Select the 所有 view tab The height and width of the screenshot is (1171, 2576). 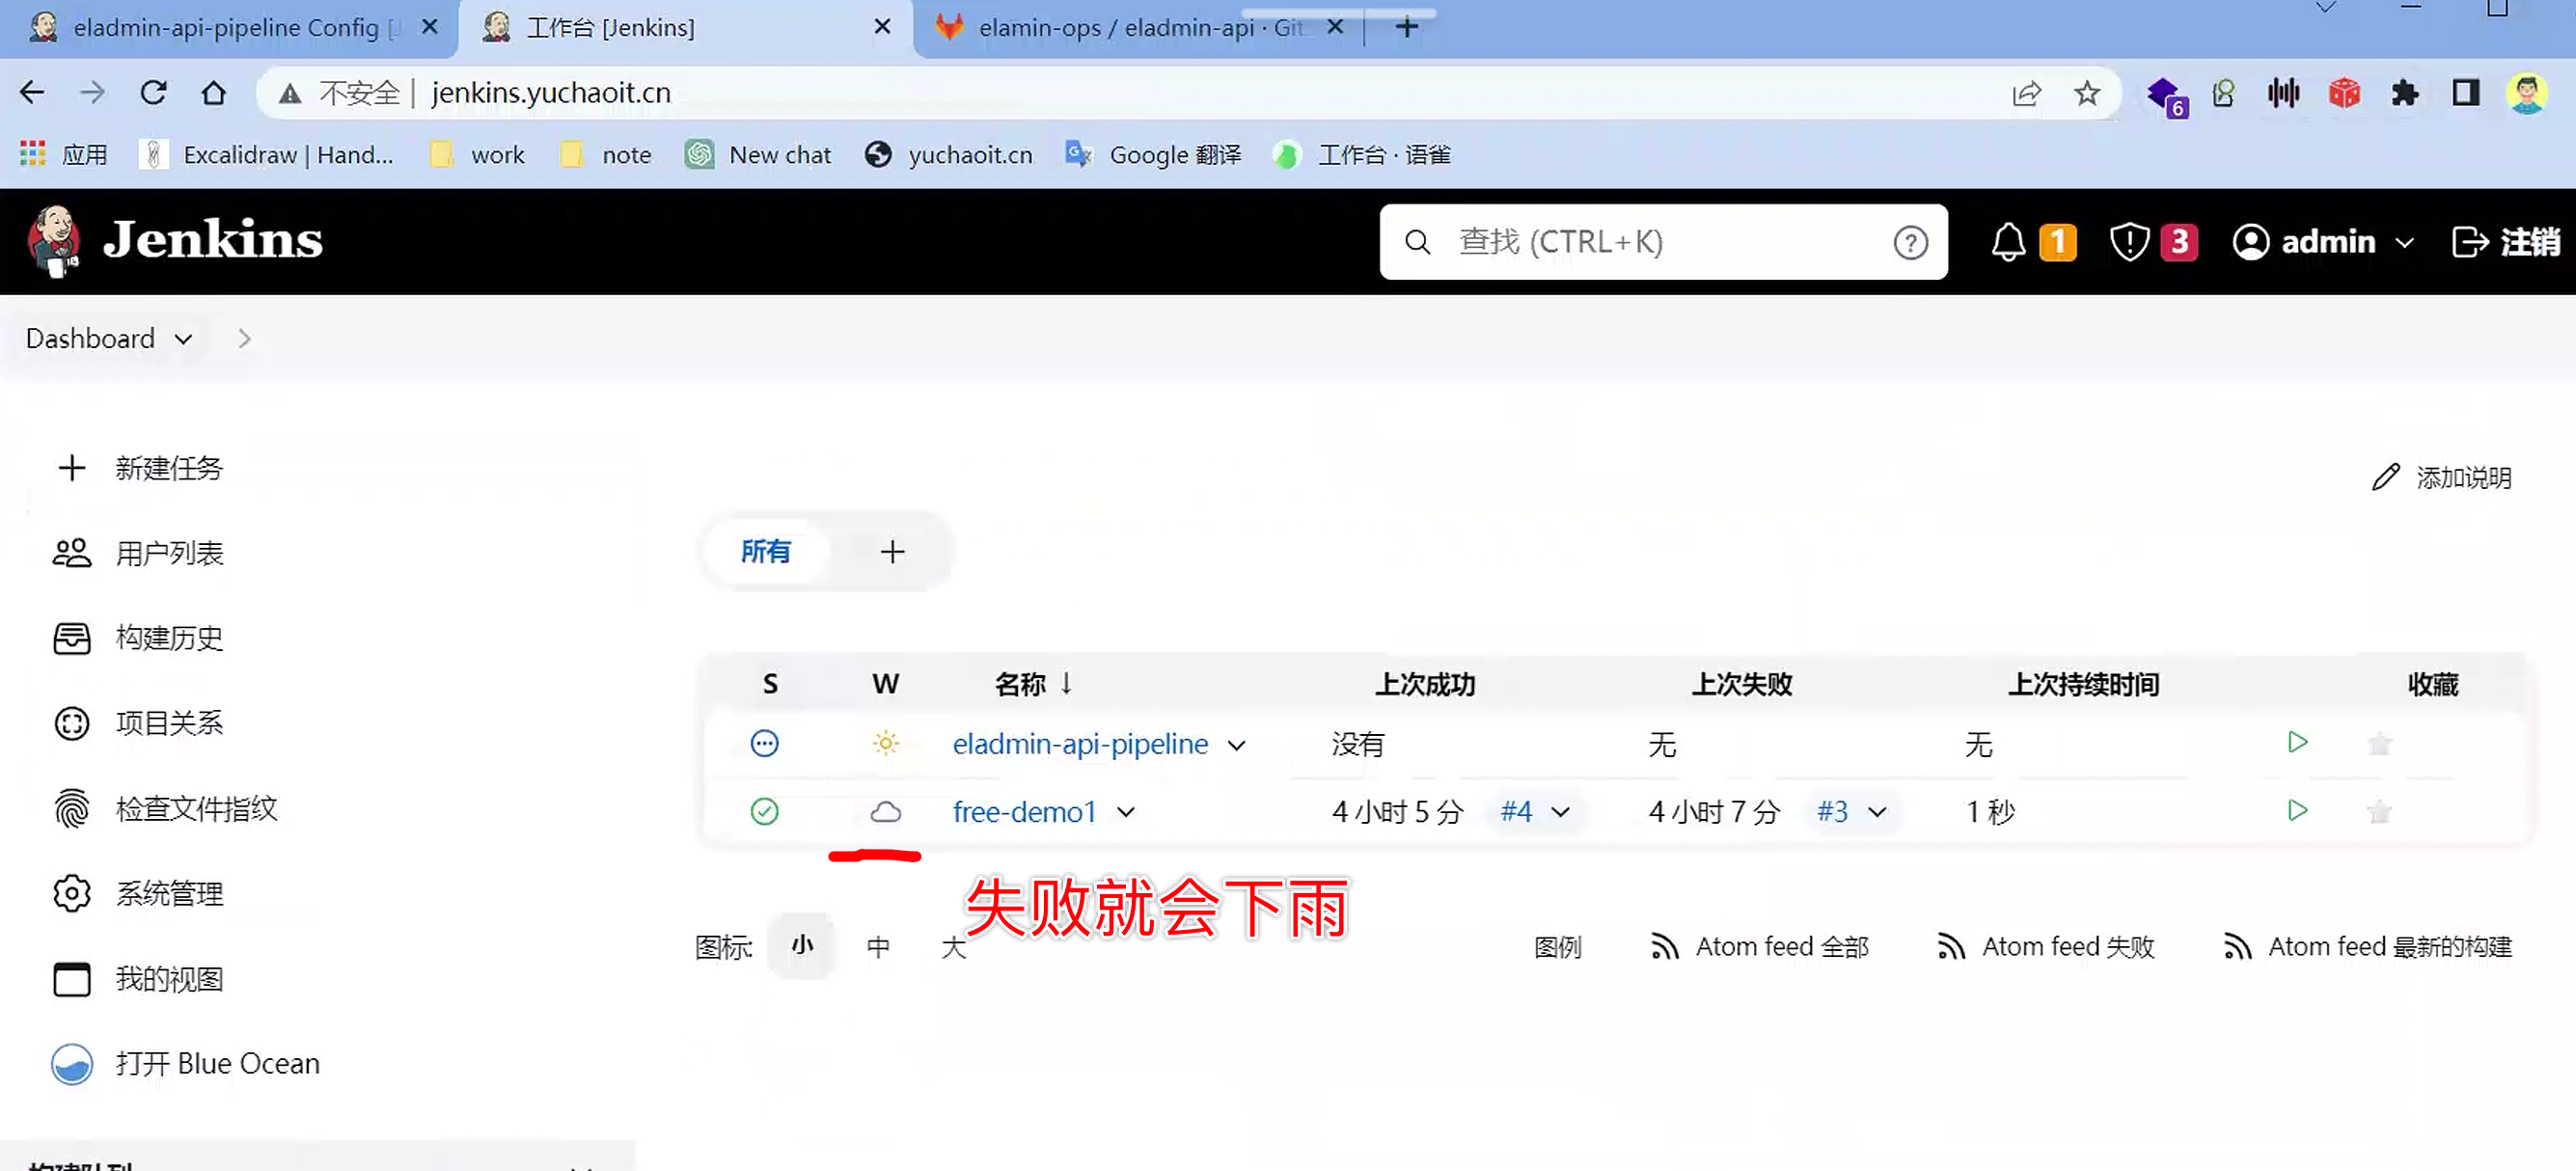coord(765,551)
